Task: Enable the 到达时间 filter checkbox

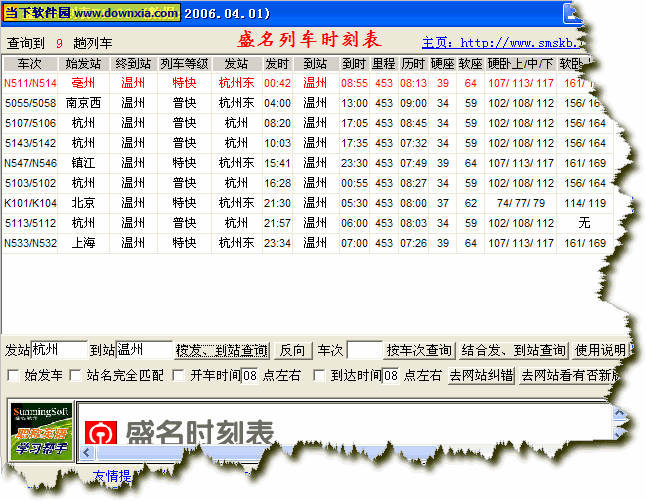Action: (x=319, y=375)
